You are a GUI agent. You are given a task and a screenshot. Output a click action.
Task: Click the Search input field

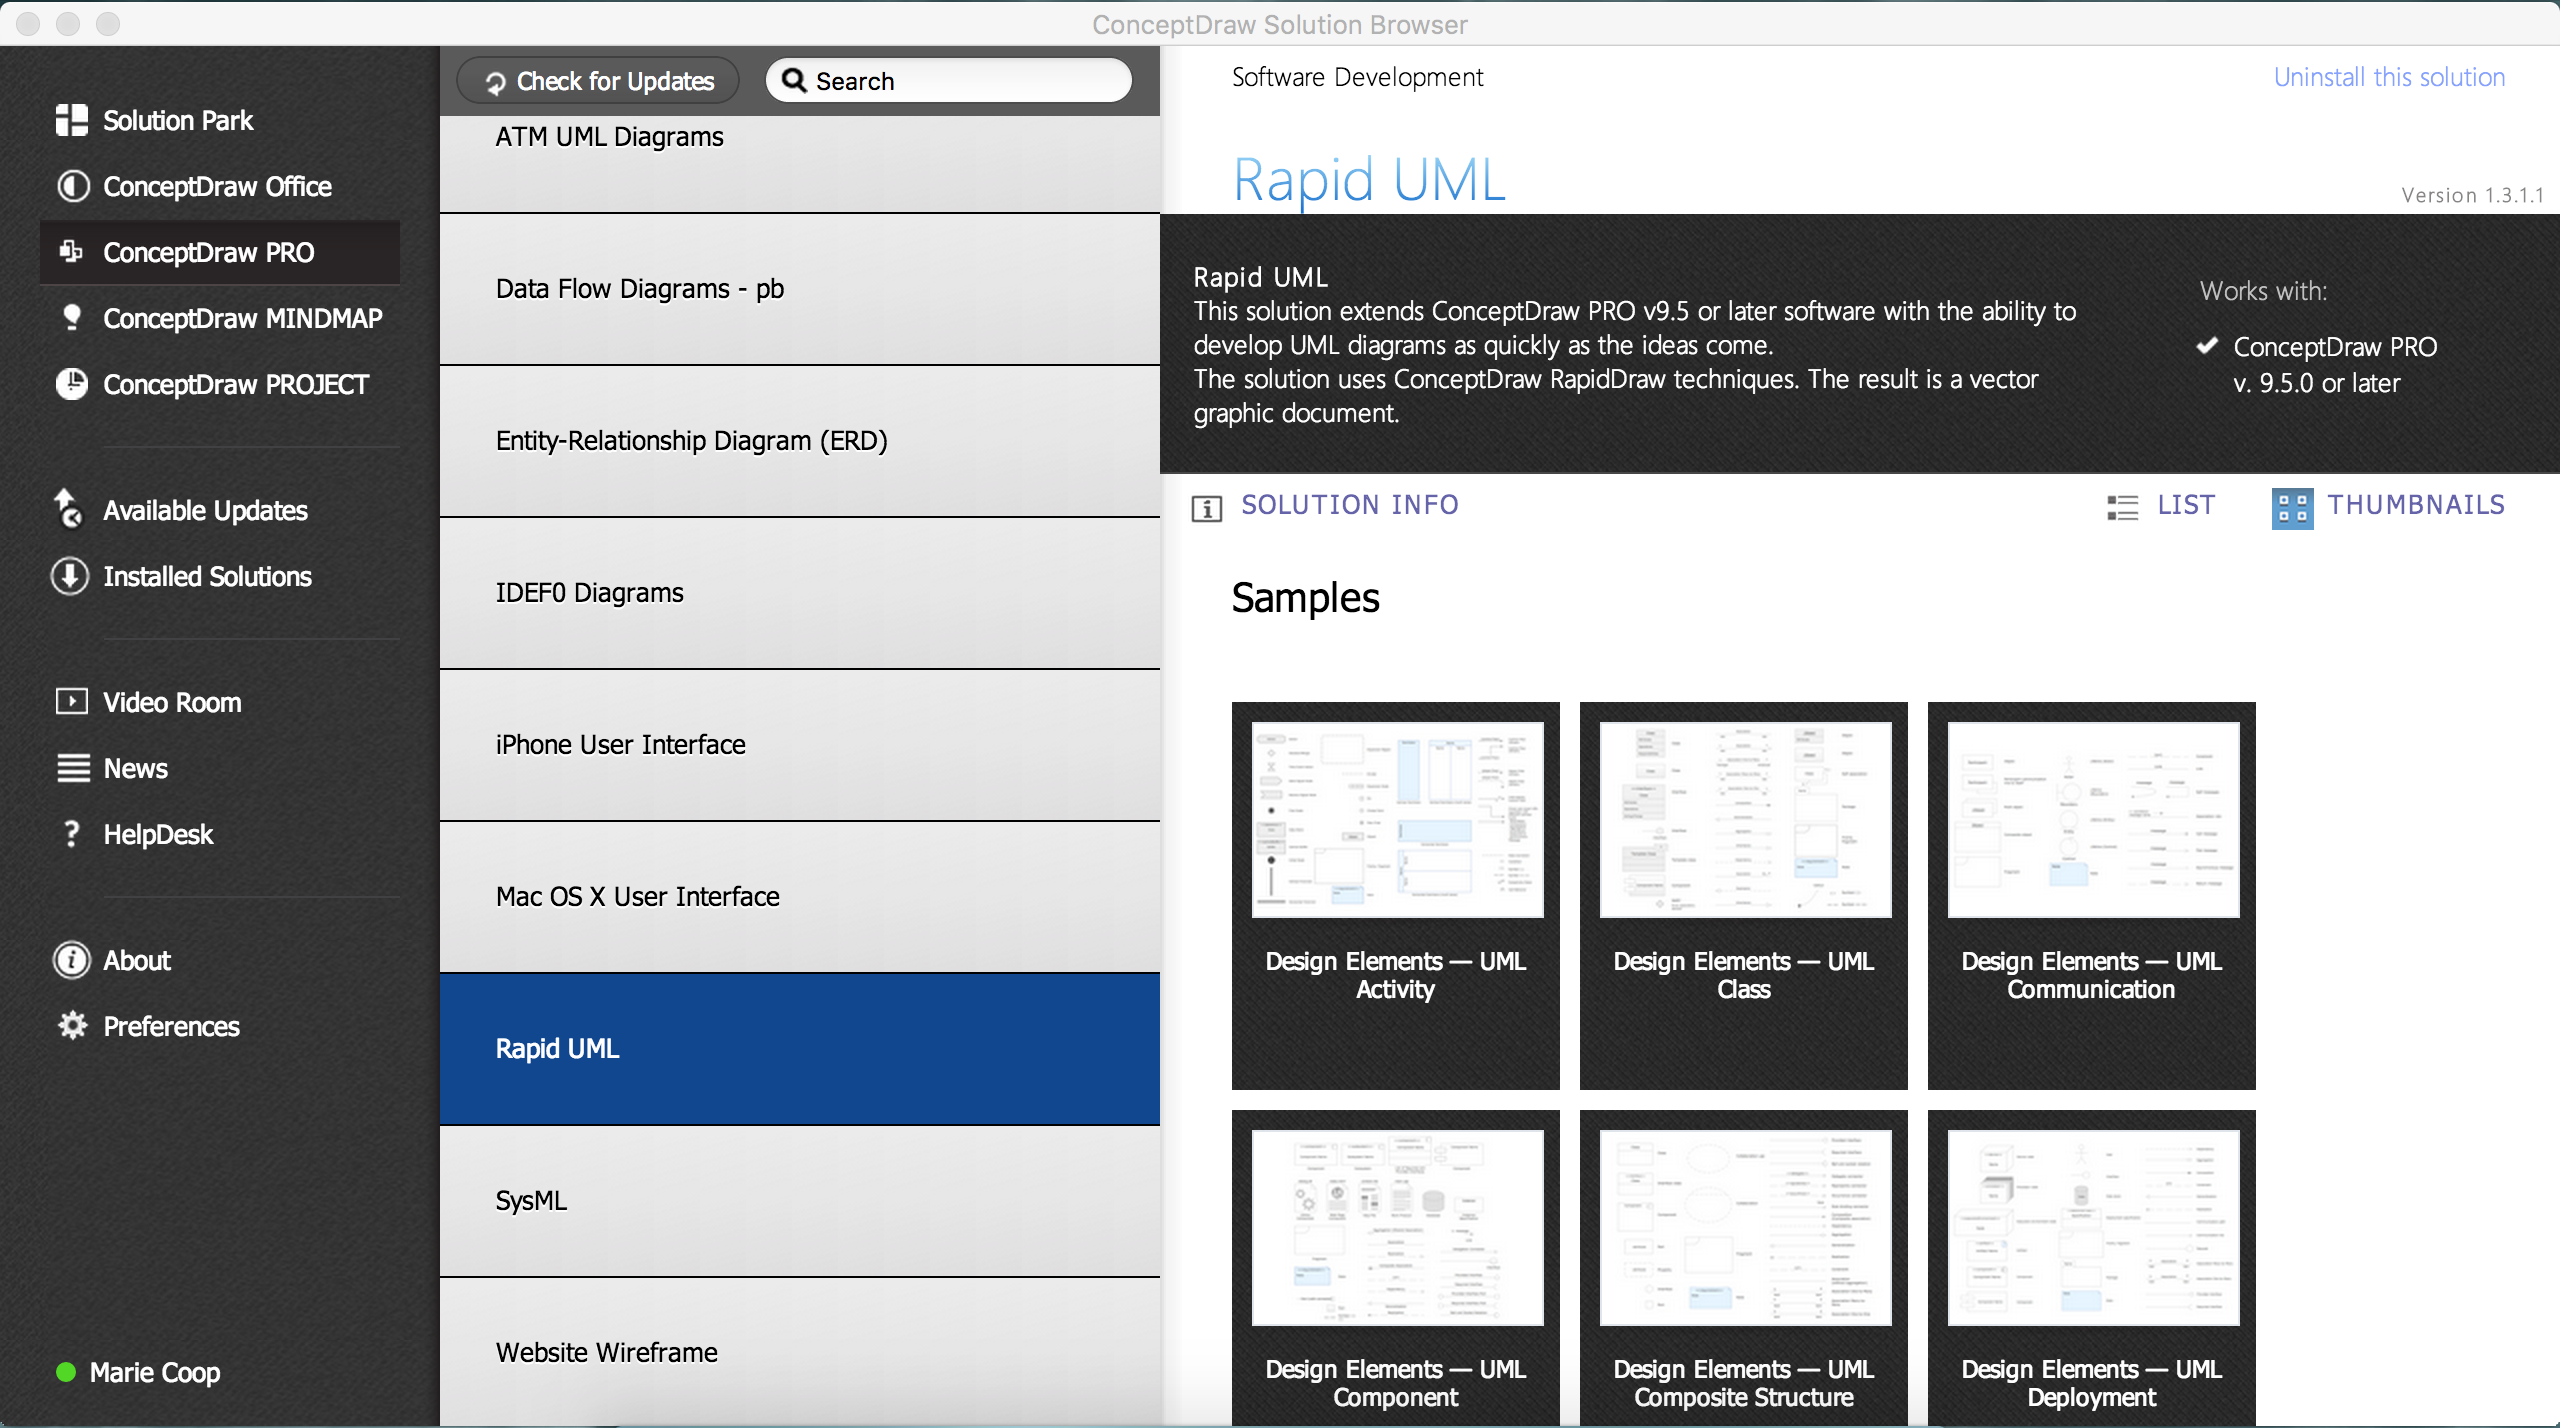click(949, 79)
